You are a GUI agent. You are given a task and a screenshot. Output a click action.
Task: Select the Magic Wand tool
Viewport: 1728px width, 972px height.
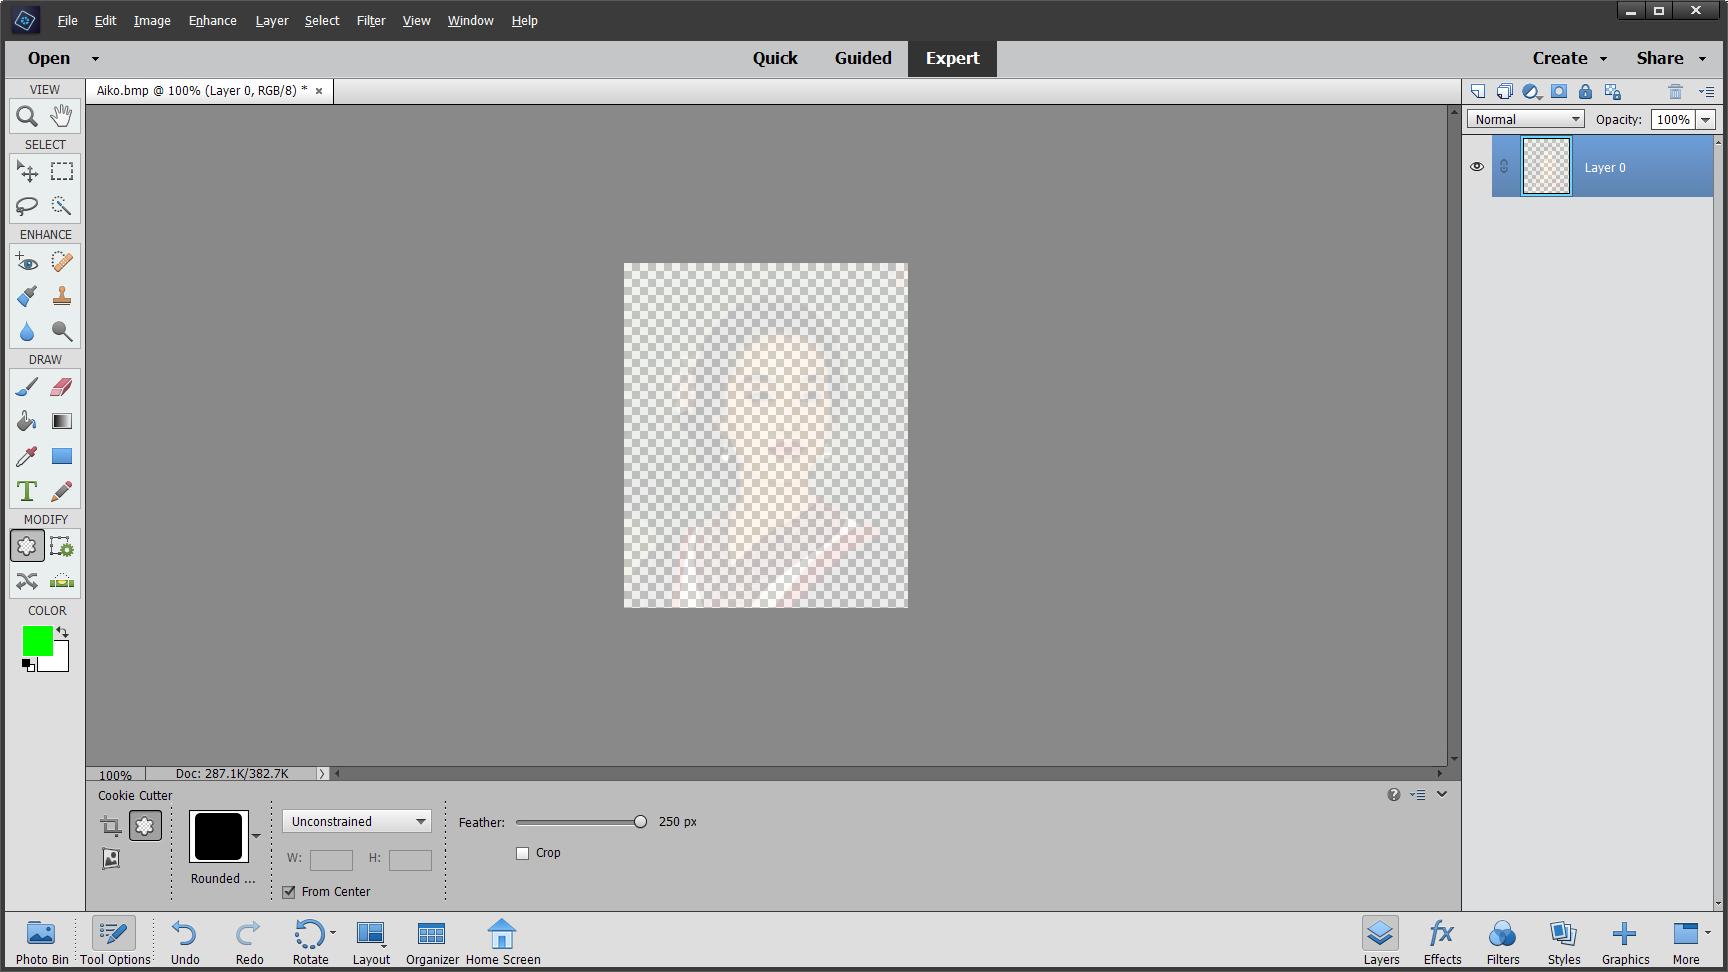pyautogui.click(x=61, y=206)
